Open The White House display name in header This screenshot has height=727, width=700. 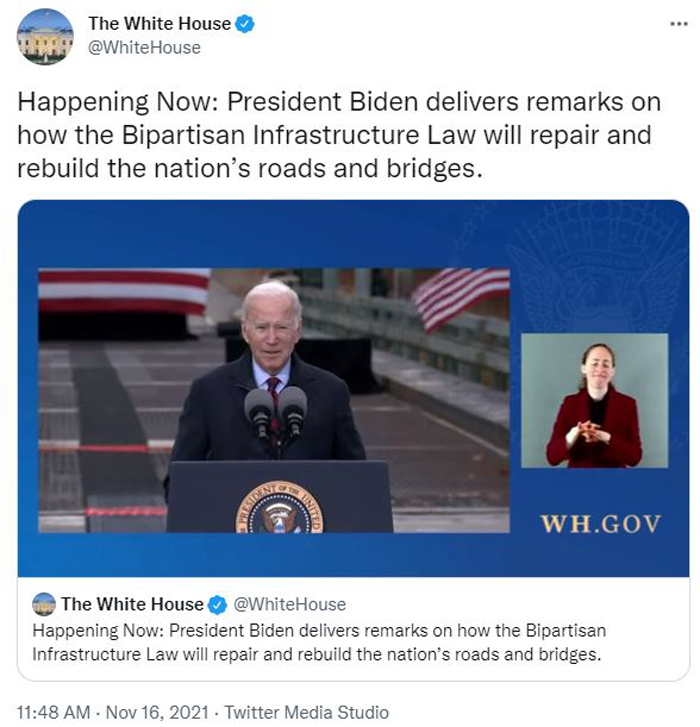(159, 24)
